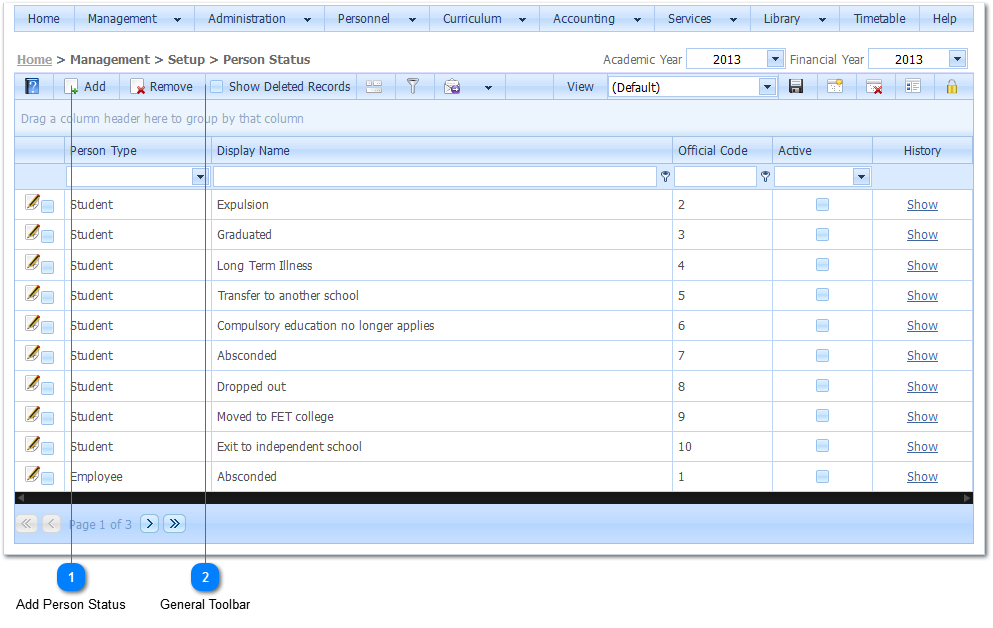993x628 pixels.
Task: Click the padlock icon in the toolbar
Action: pyautogui.click(x=951, y=86)
